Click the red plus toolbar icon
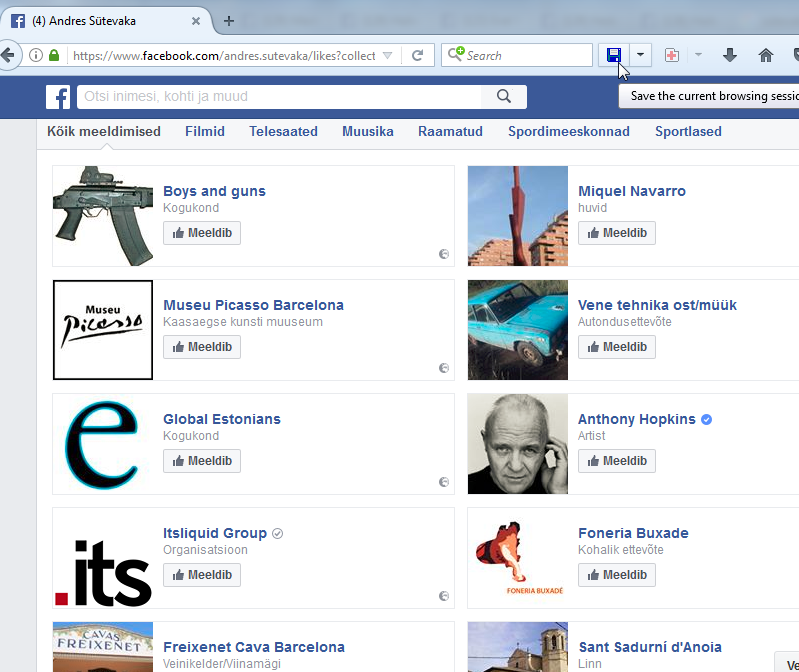The height and width of the screenshot is (672, 799). coord(672,55)
